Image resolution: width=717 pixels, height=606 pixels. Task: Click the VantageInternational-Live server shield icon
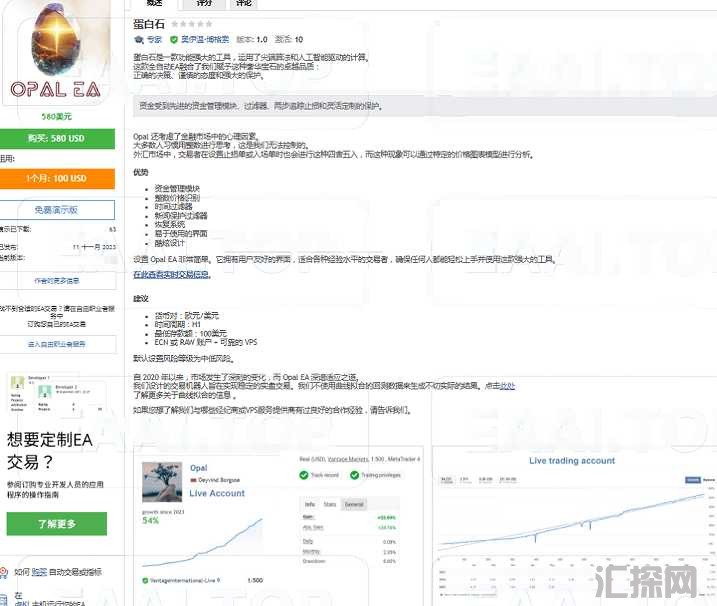tap(145, 580)
